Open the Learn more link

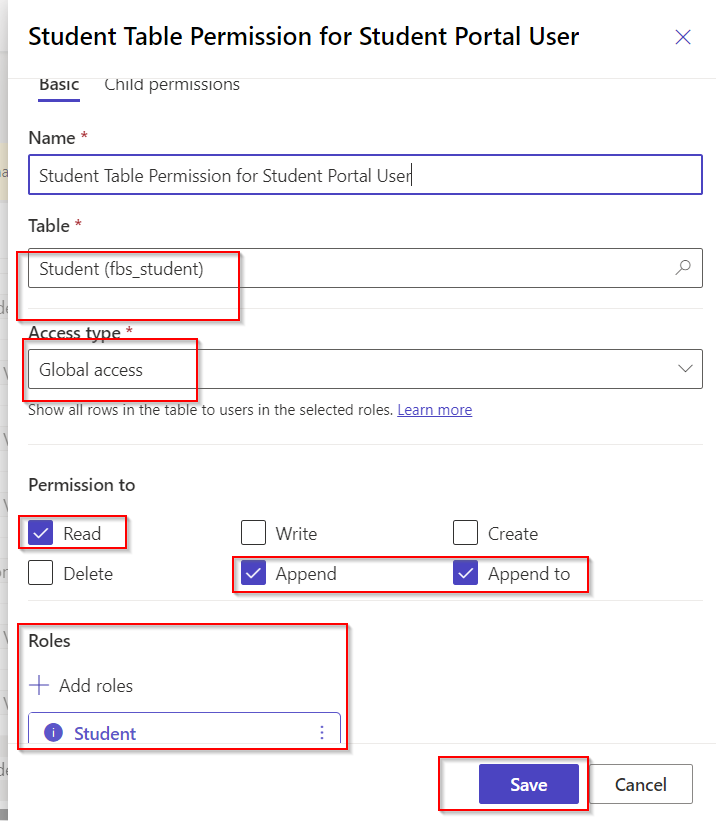(x=435, y=409)
